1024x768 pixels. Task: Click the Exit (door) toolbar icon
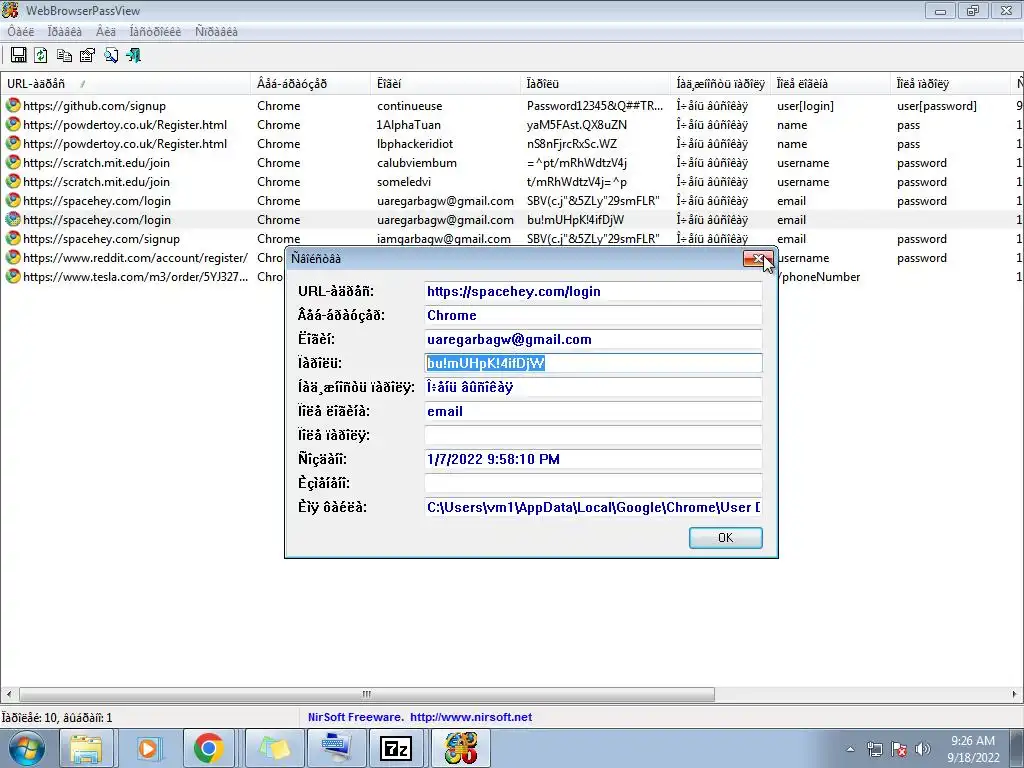pyautogui.click(x=134, y=56)
